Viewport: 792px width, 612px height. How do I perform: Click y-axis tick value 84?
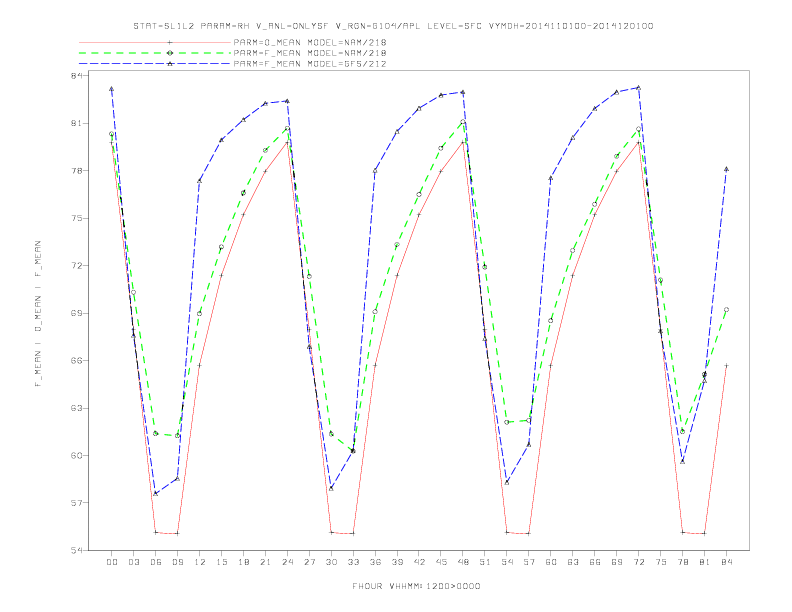[76, 76]
